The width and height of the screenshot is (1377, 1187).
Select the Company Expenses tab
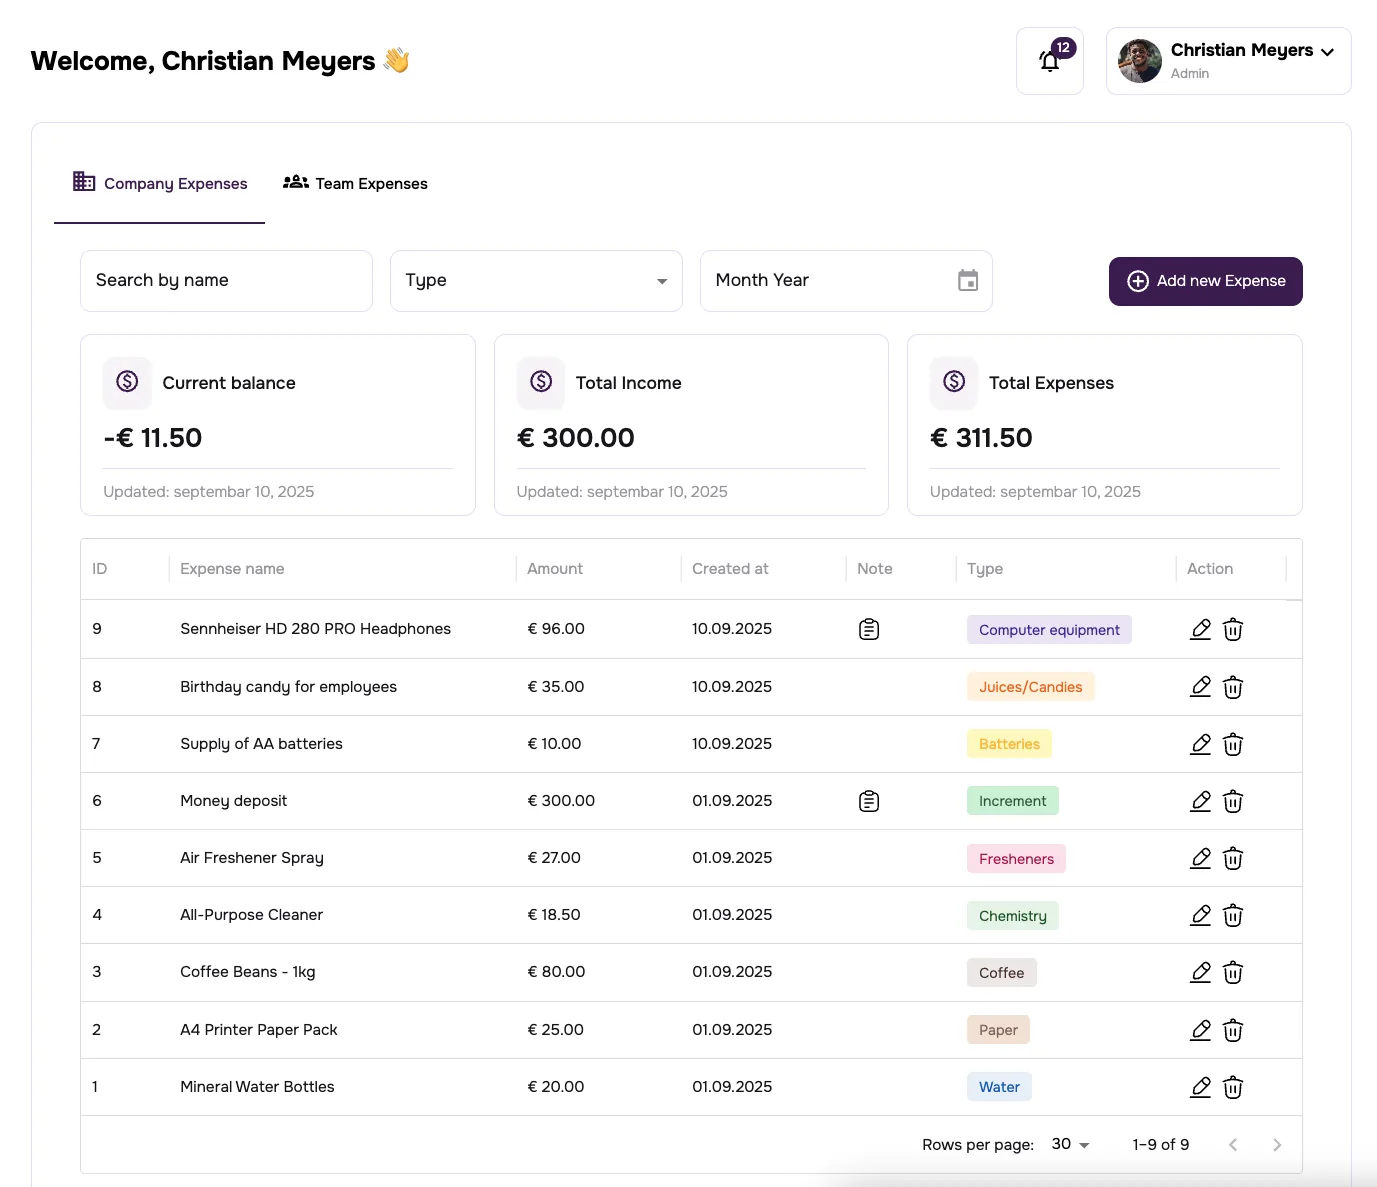pos(159,183)
